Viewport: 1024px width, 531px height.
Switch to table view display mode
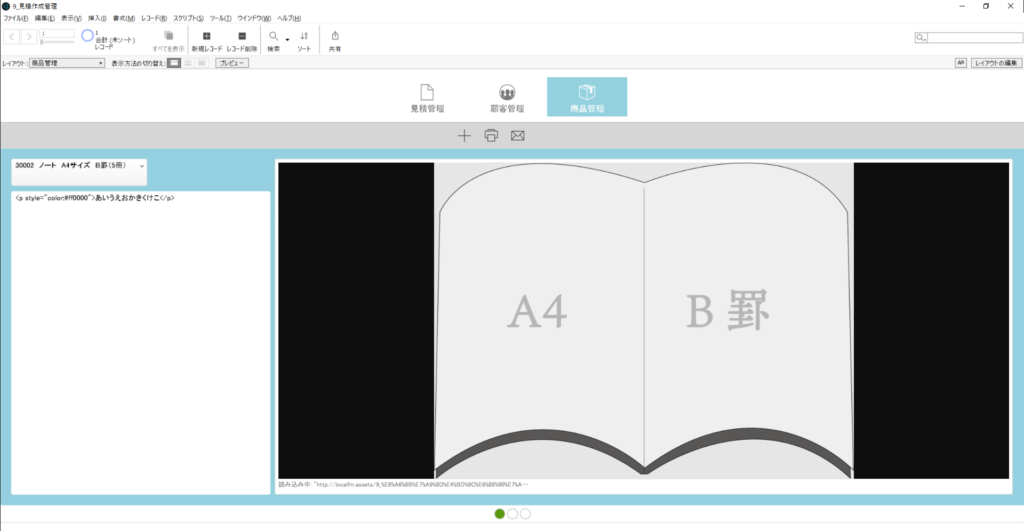201,63
